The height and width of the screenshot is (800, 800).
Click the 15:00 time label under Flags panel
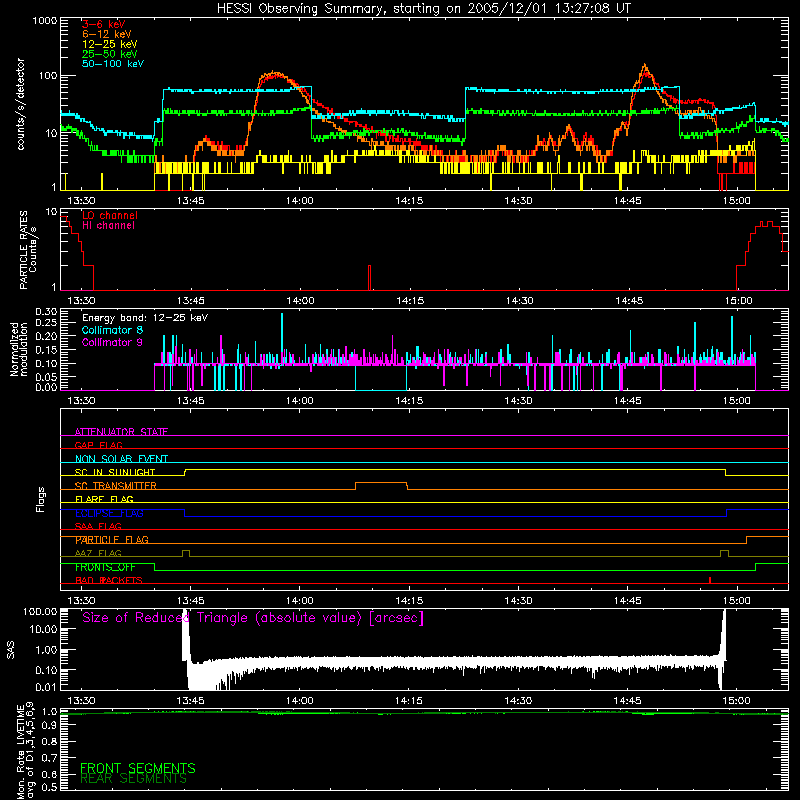[x=737, y=601]
